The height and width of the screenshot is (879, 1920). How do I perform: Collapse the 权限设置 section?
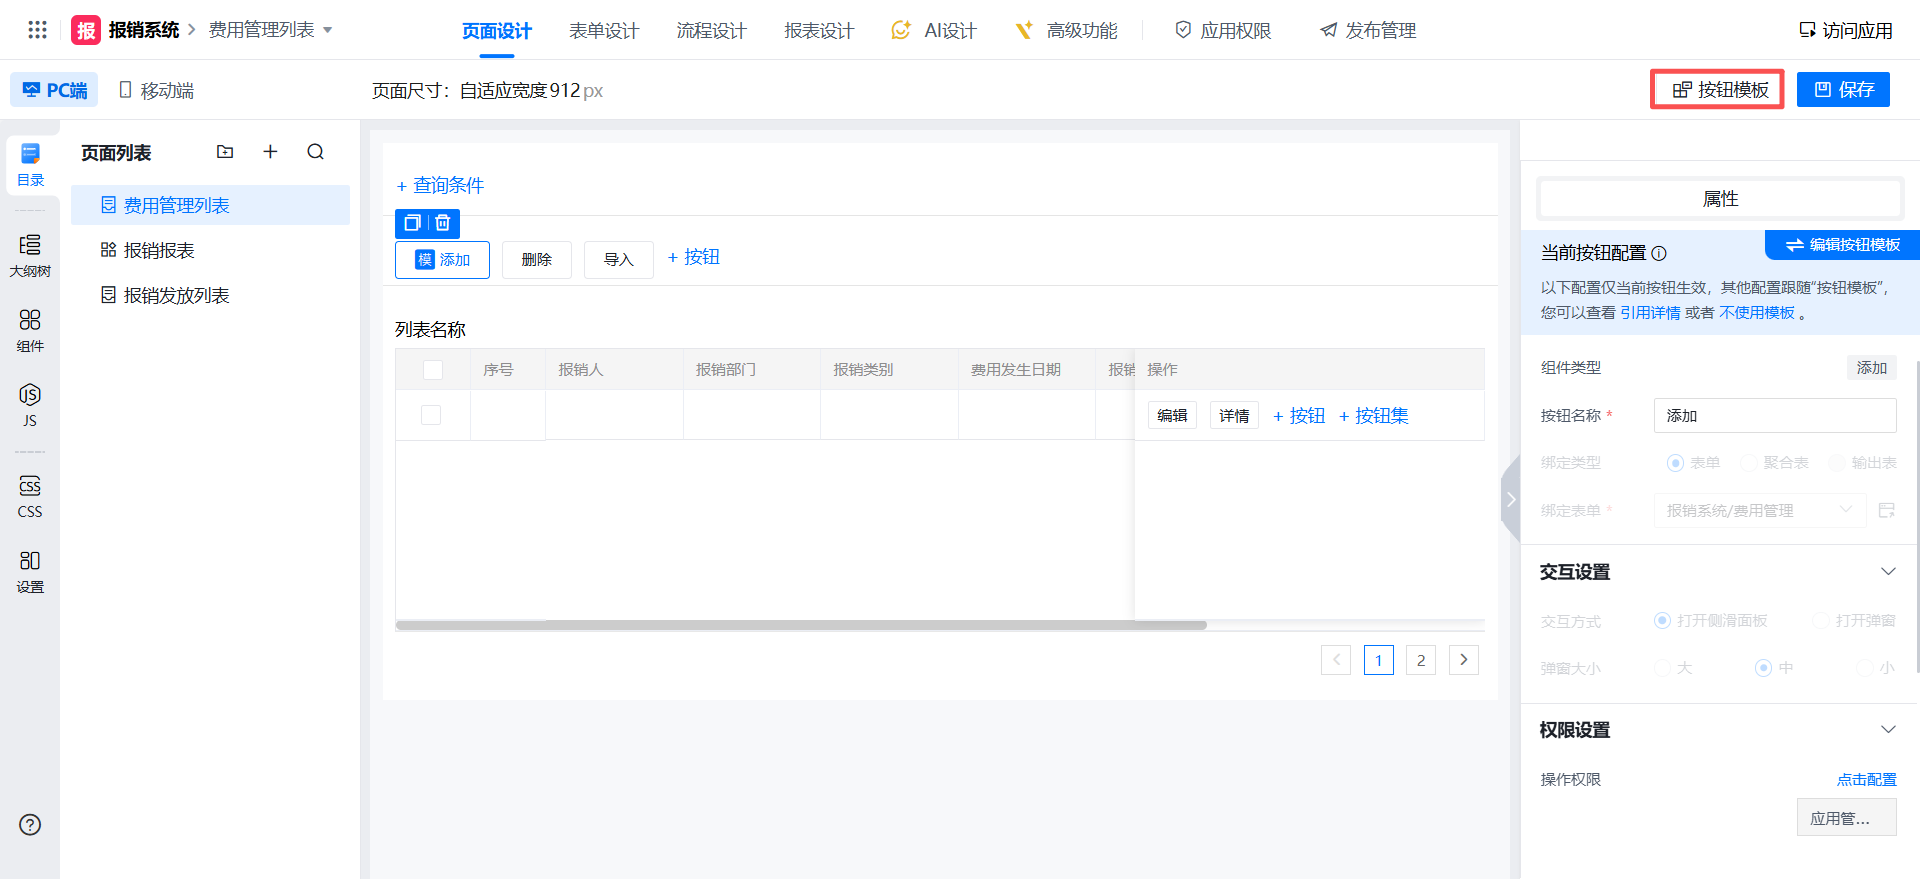click(1888, 730)
